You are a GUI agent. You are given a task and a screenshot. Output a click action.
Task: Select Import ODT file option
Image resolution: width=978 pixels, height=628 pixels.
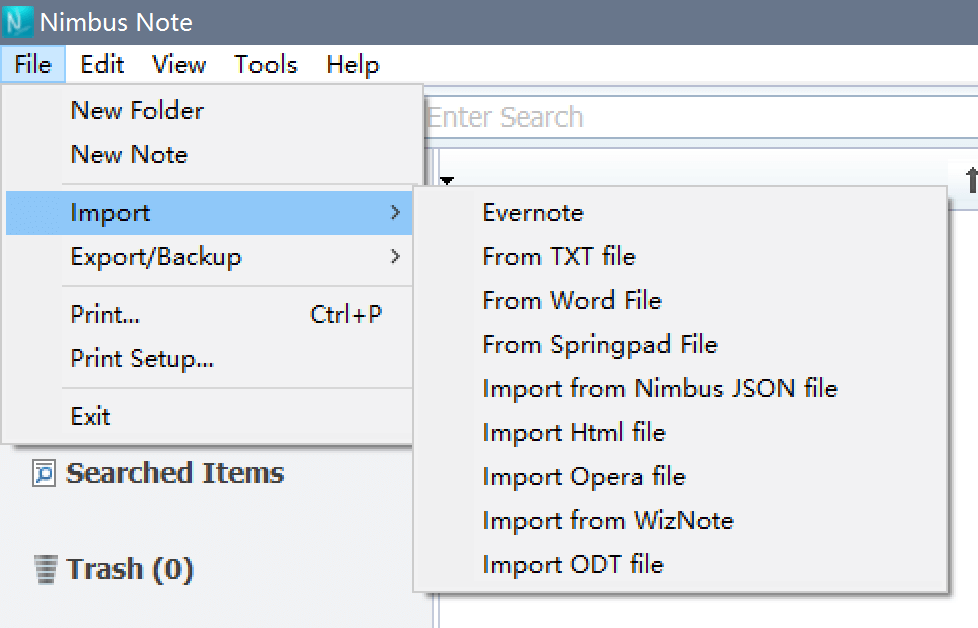coord(680,564)
